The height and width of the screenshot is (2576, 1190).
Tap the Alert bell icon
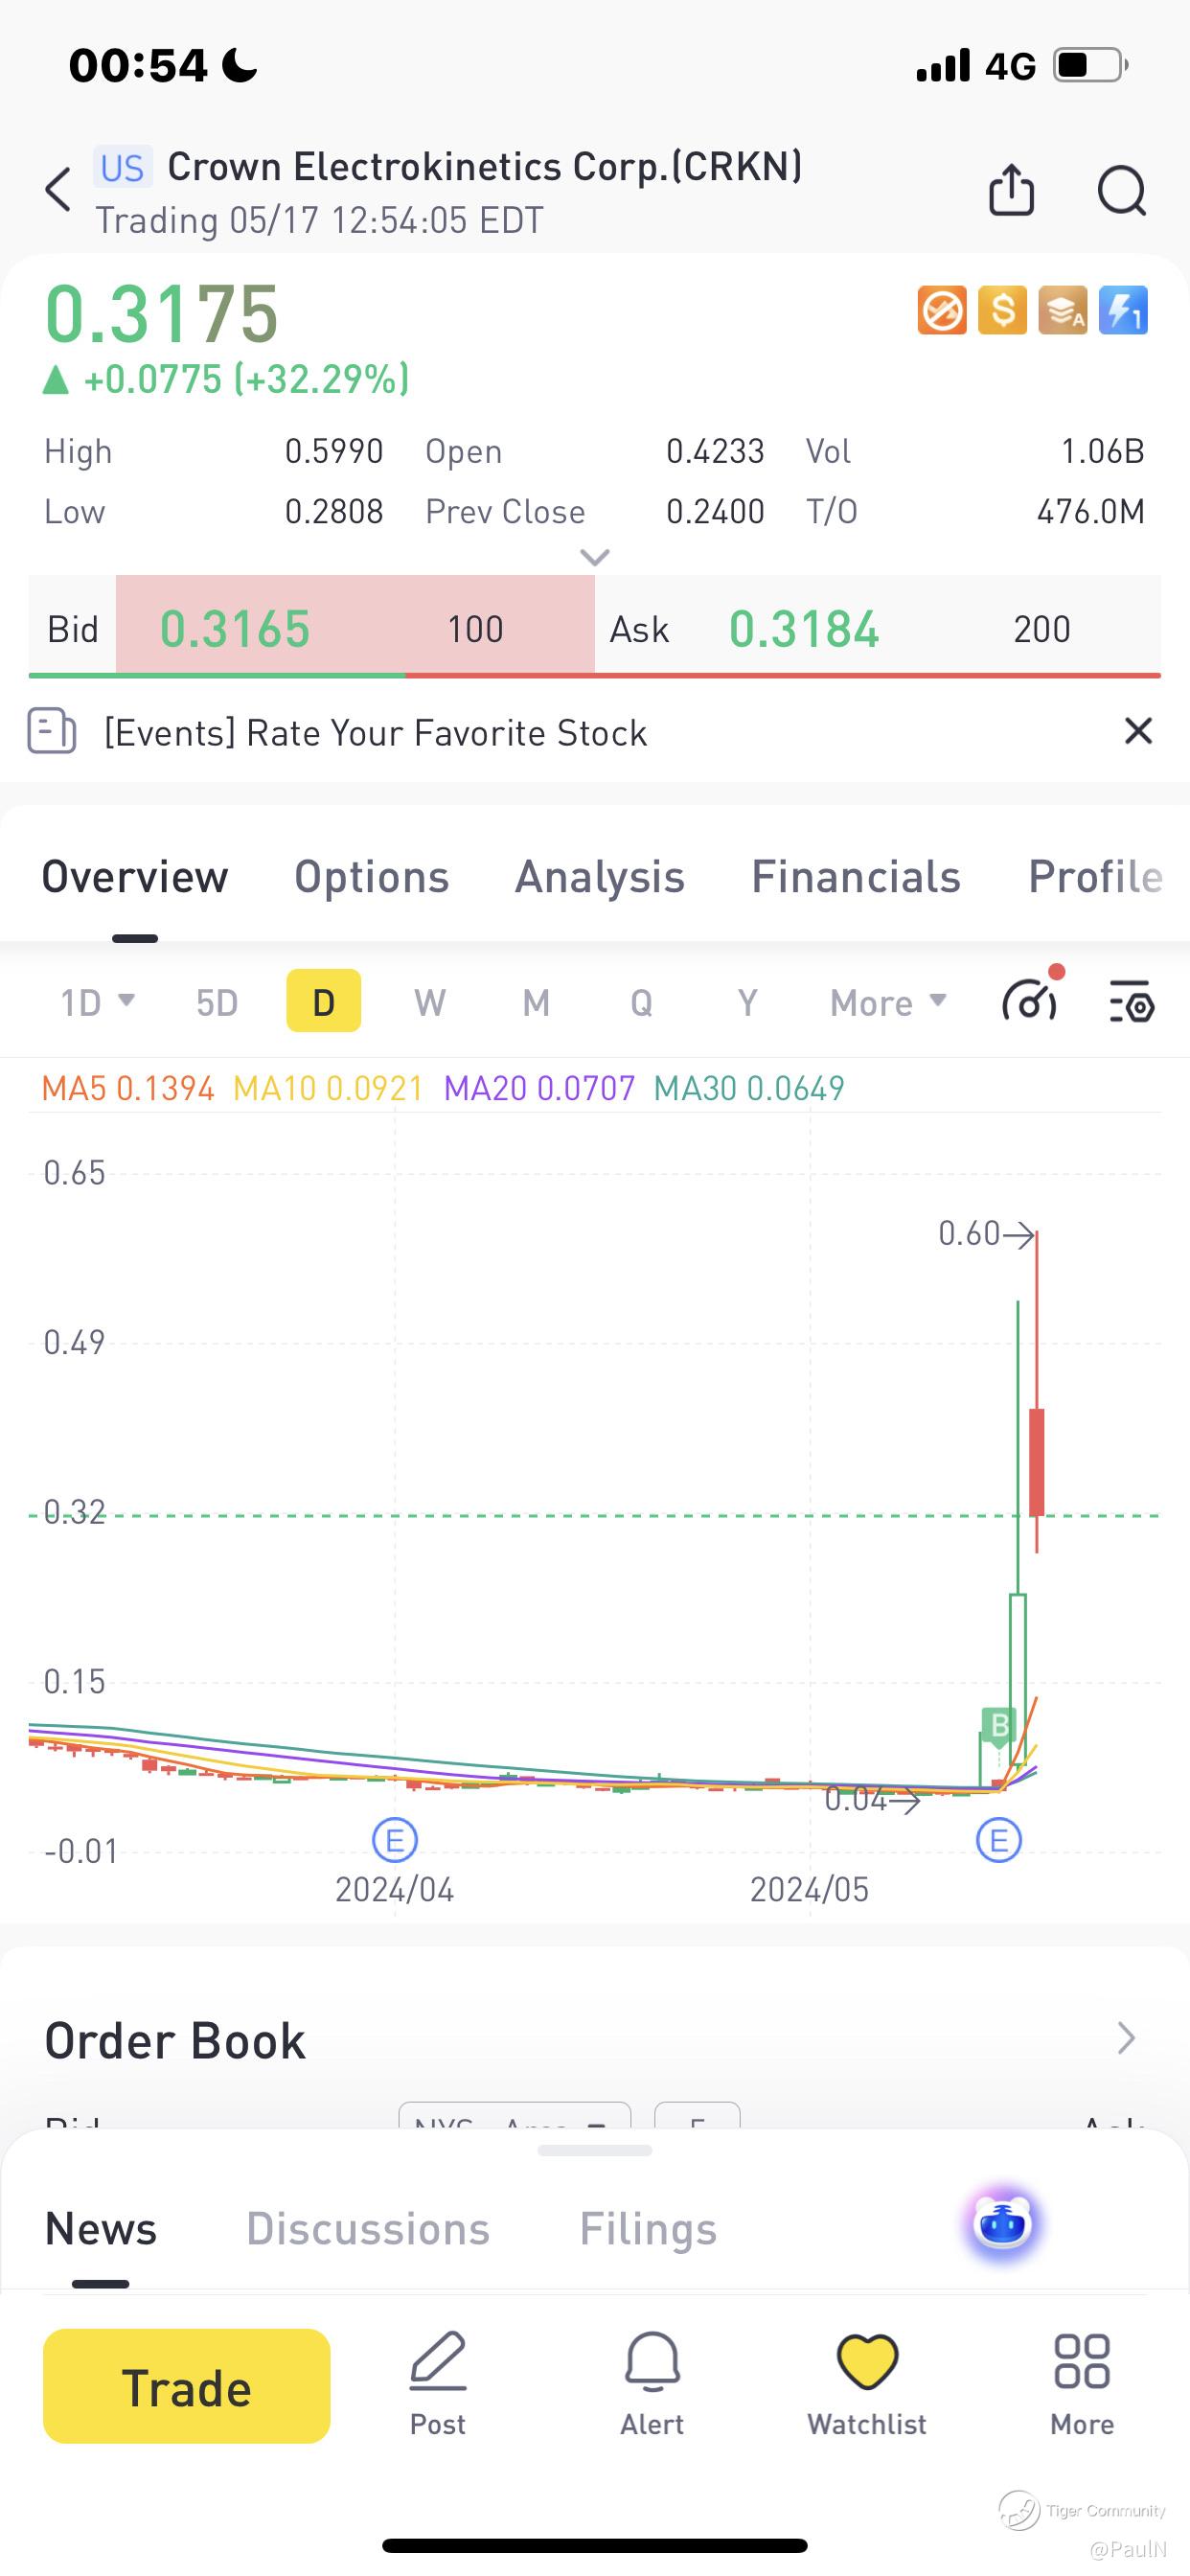pos(652,2362)
